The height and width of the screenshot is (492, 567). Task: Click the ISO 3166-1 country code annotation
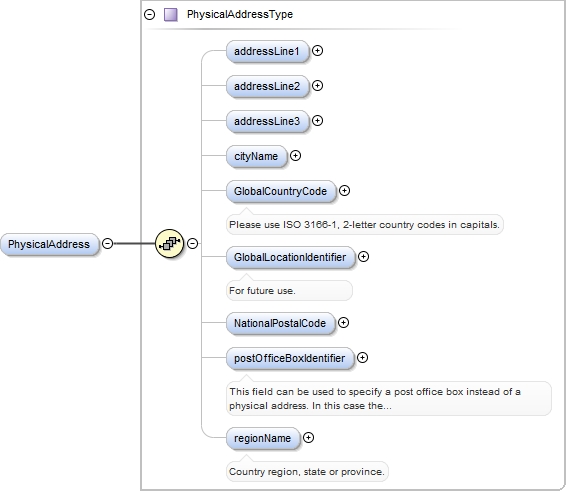pos(364,224)
